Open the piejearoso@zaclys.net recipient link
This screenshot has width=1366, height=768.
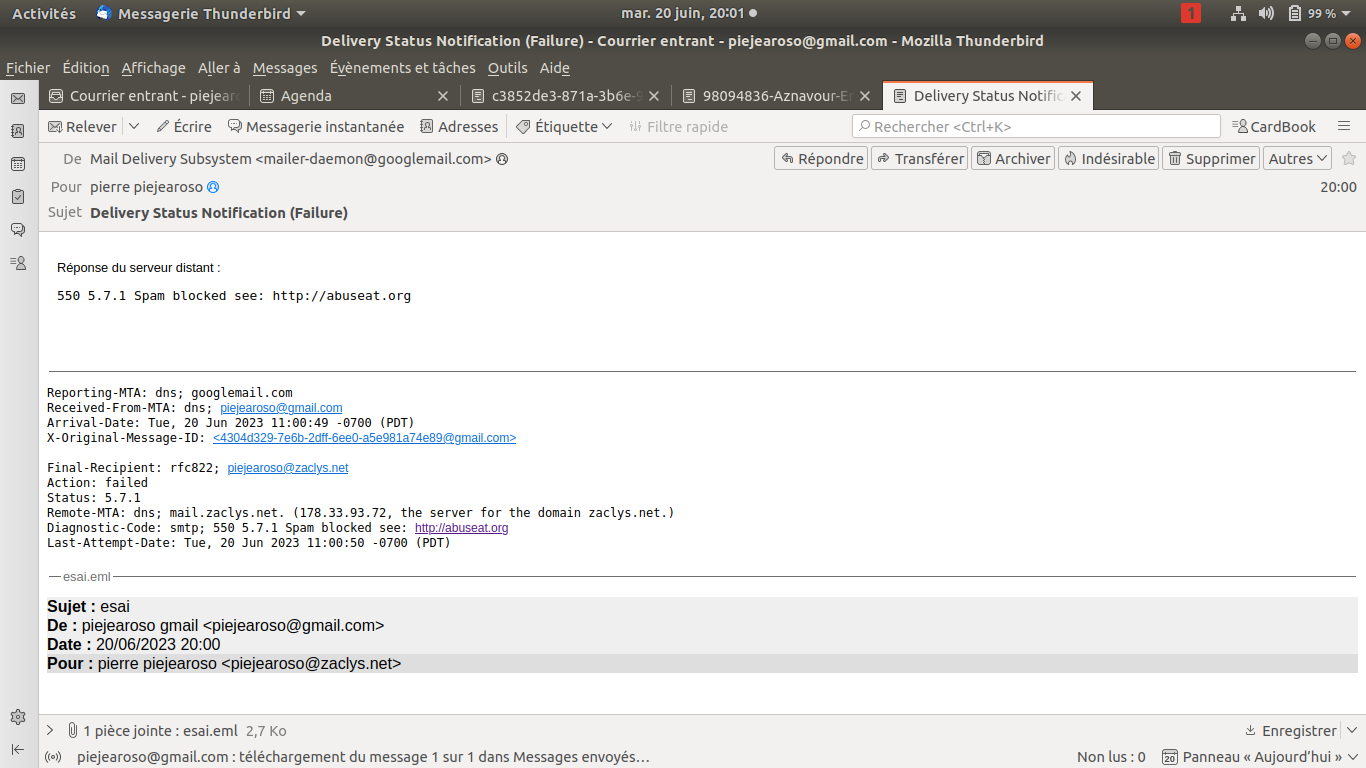click(x=288, y=468)
